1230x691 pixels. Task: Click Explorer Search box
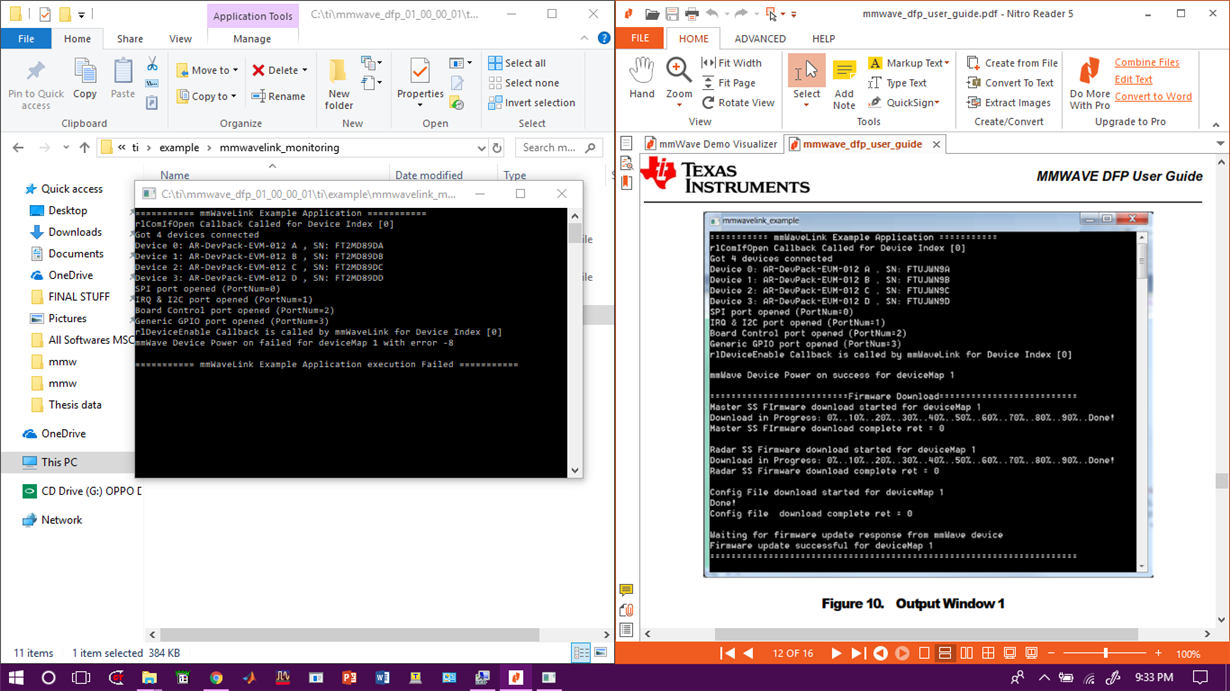click(x=560, y=147)
